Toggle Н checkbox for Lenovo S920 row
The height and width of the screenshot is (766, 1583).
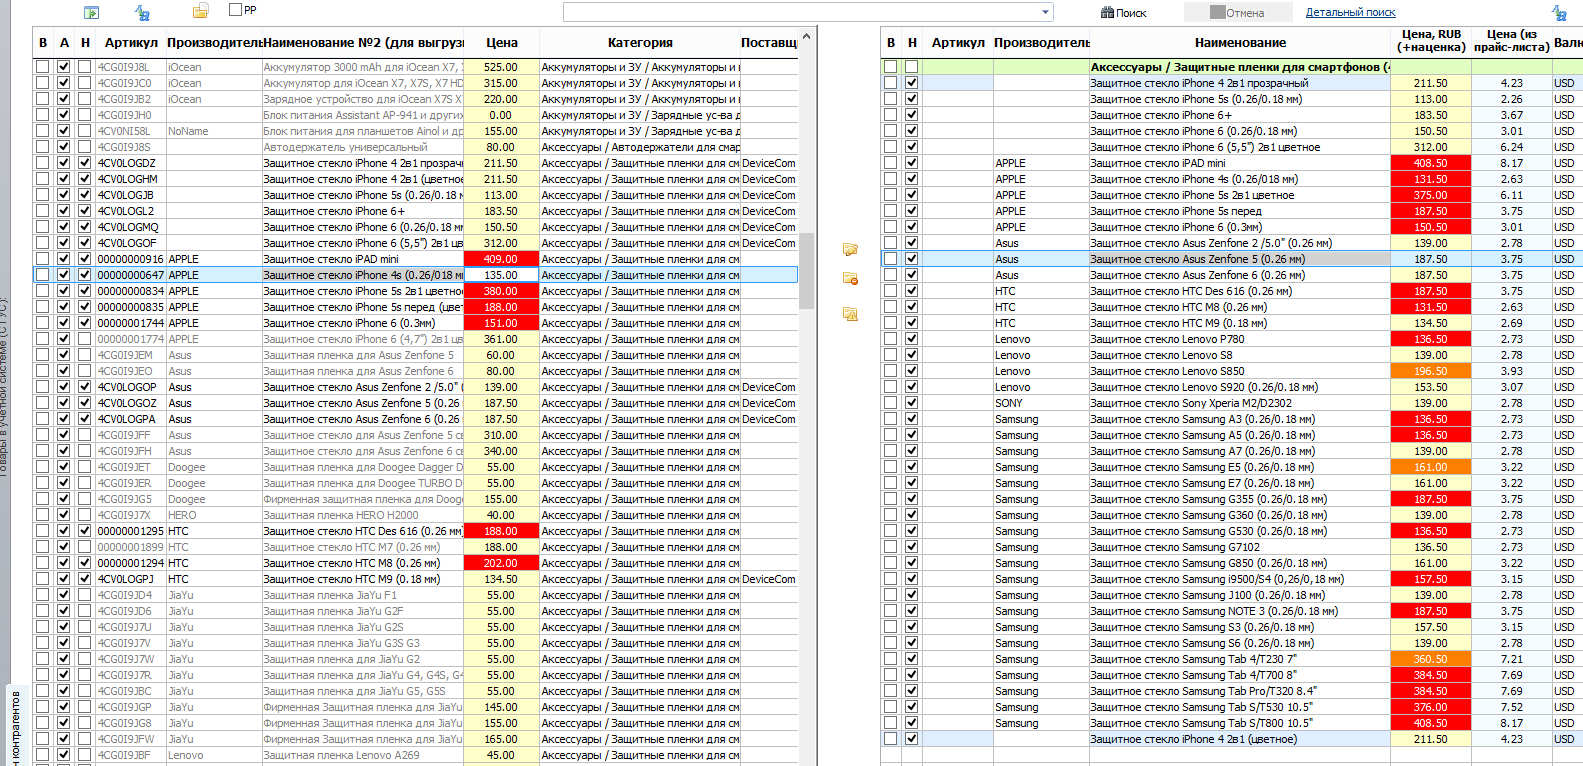click(911, 387)
